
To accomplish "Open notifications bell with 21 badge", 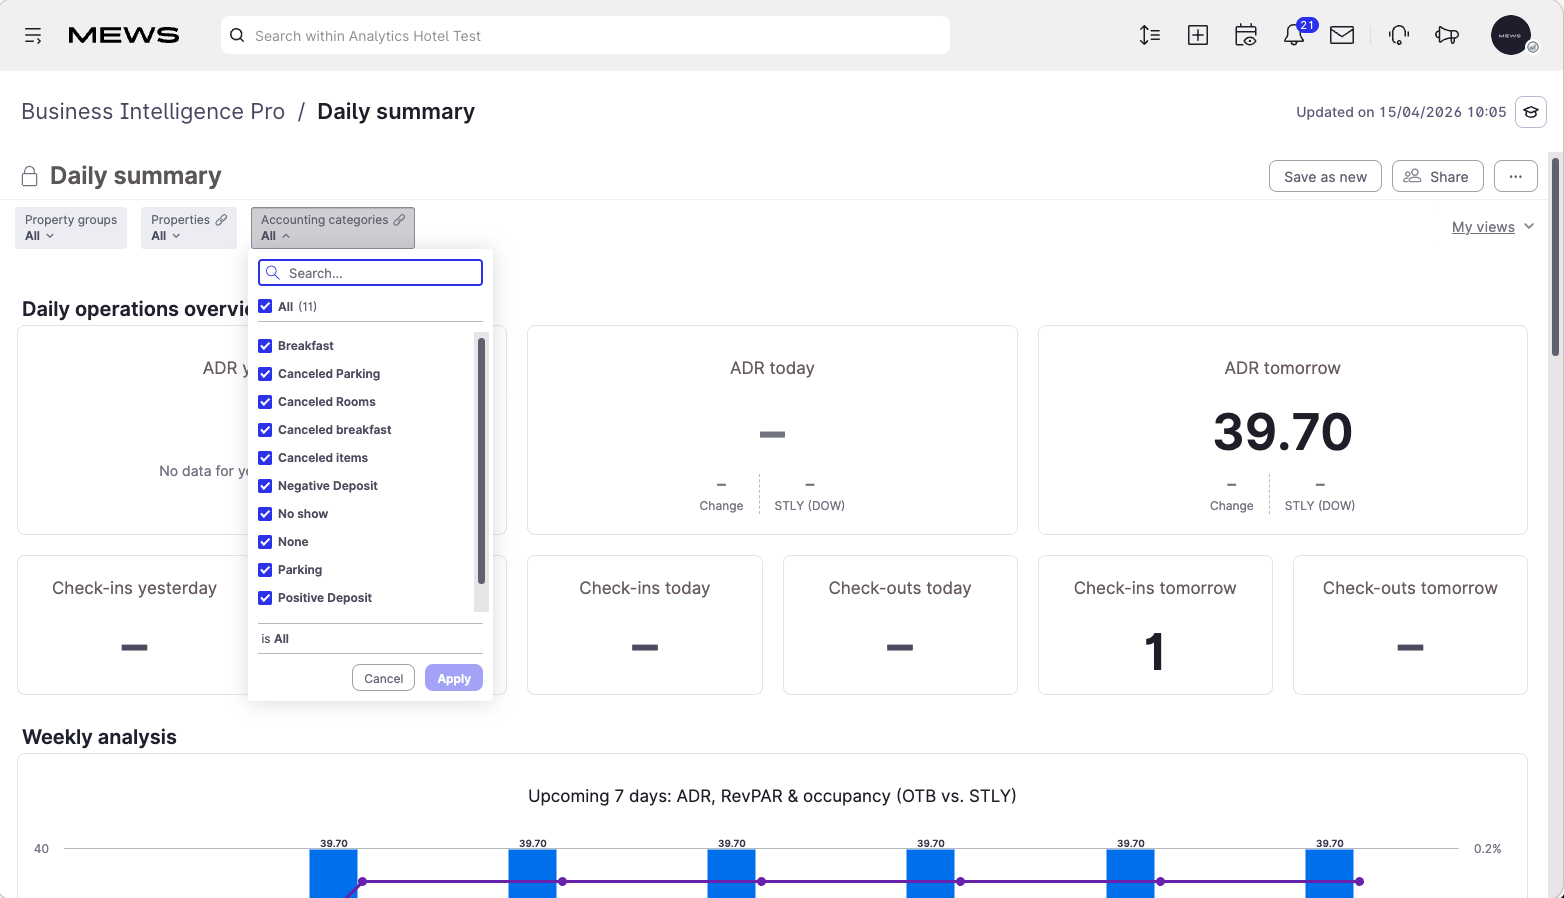I will 1294,35.
